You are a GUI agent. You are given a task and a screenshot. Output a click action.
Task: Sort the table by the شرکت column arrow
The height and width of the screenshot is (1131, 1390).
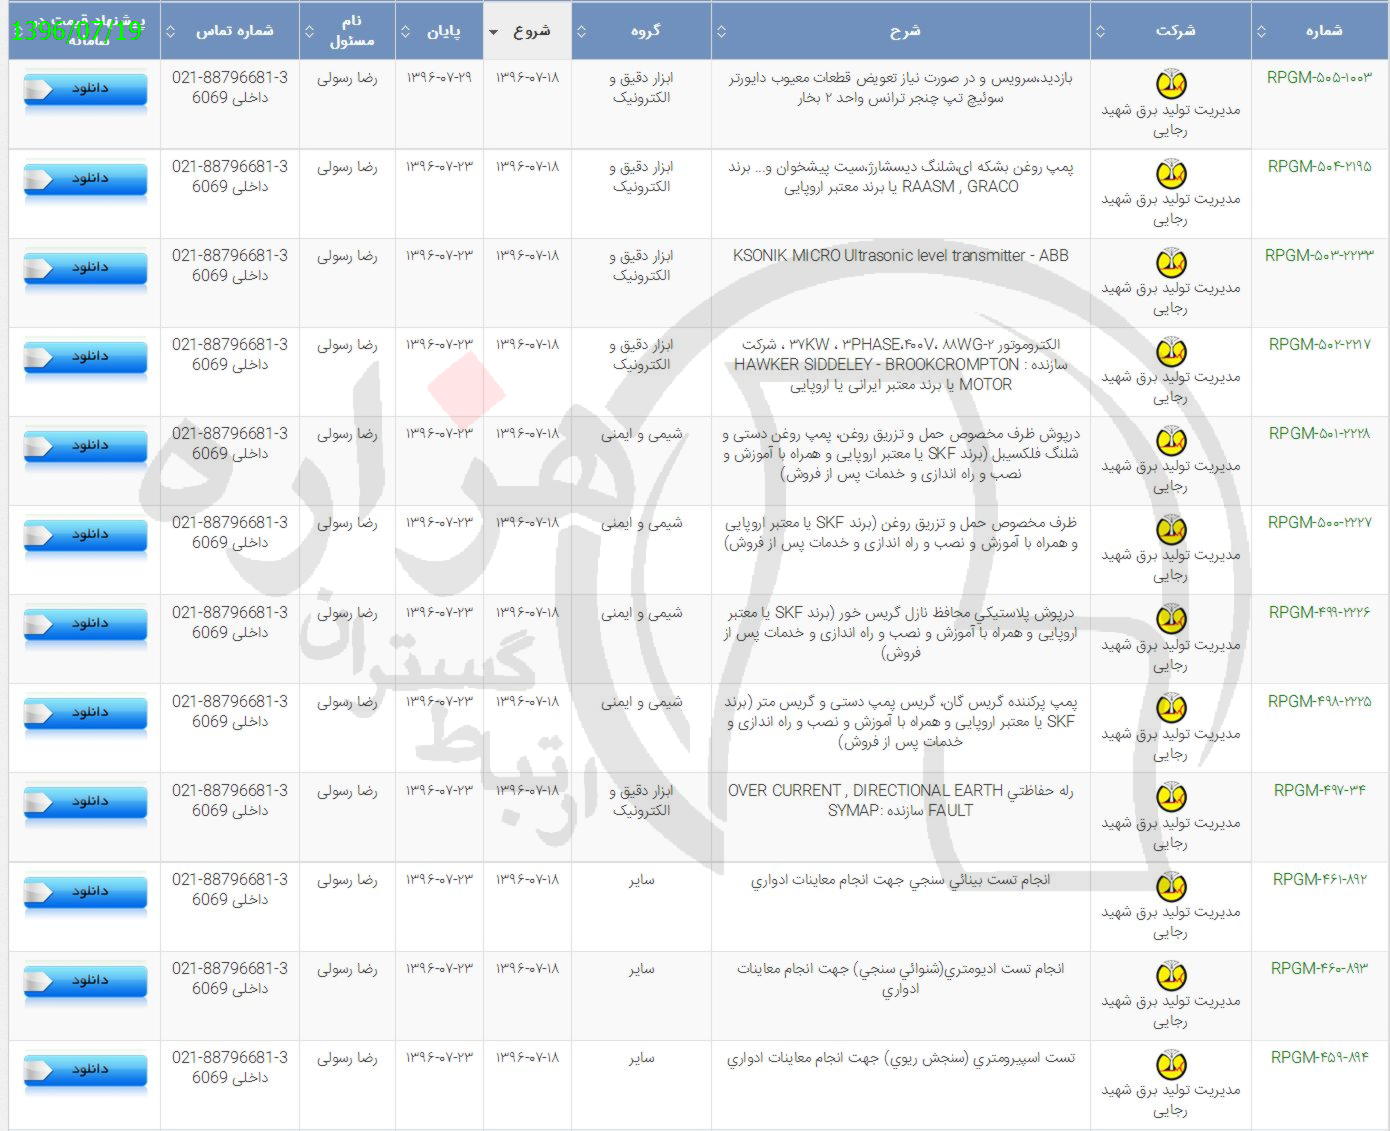coord(1101,31)
